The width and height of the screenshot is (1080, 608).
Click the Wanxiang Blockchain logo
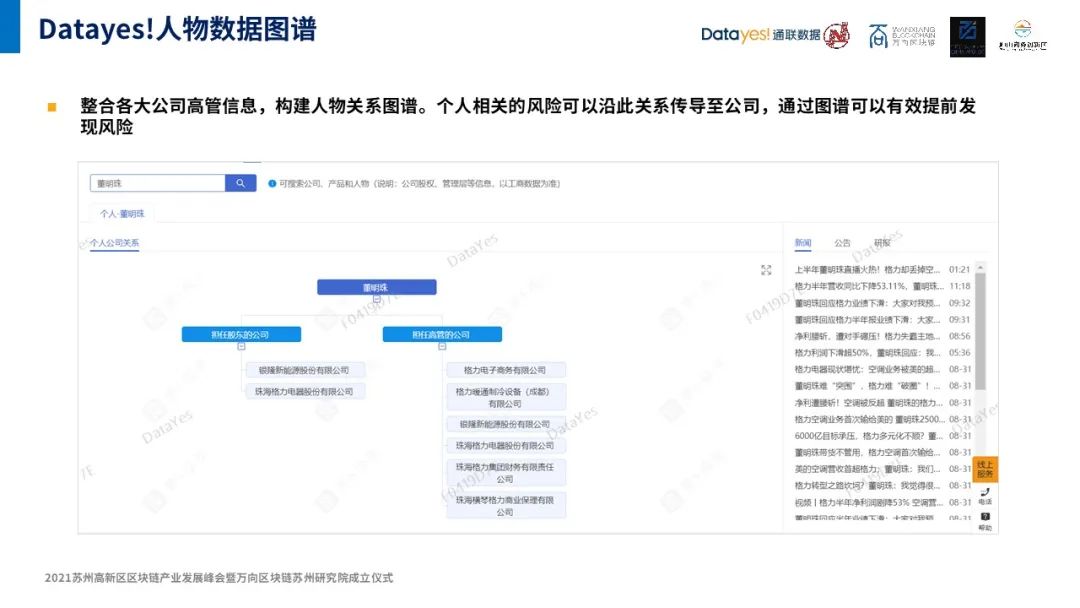pyautogui.click(x=902, y=36)
